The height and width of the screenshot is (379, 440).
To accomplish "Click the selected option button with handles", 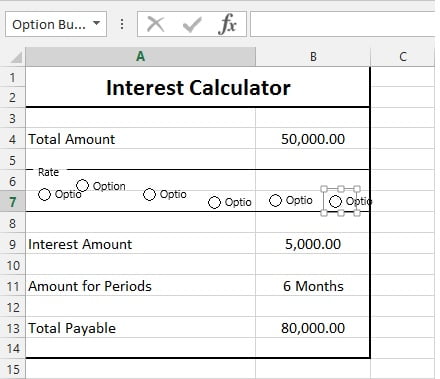I will coord(335,201).
